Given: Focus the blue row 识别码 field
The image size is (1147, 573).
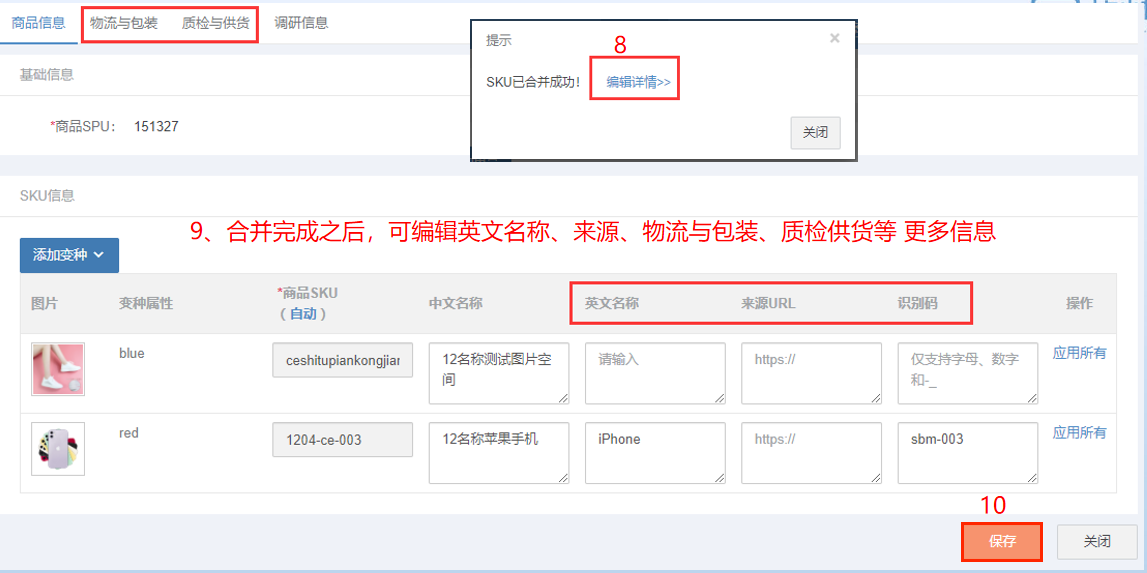Looking at the screenshot, I should tap(968, 373).
